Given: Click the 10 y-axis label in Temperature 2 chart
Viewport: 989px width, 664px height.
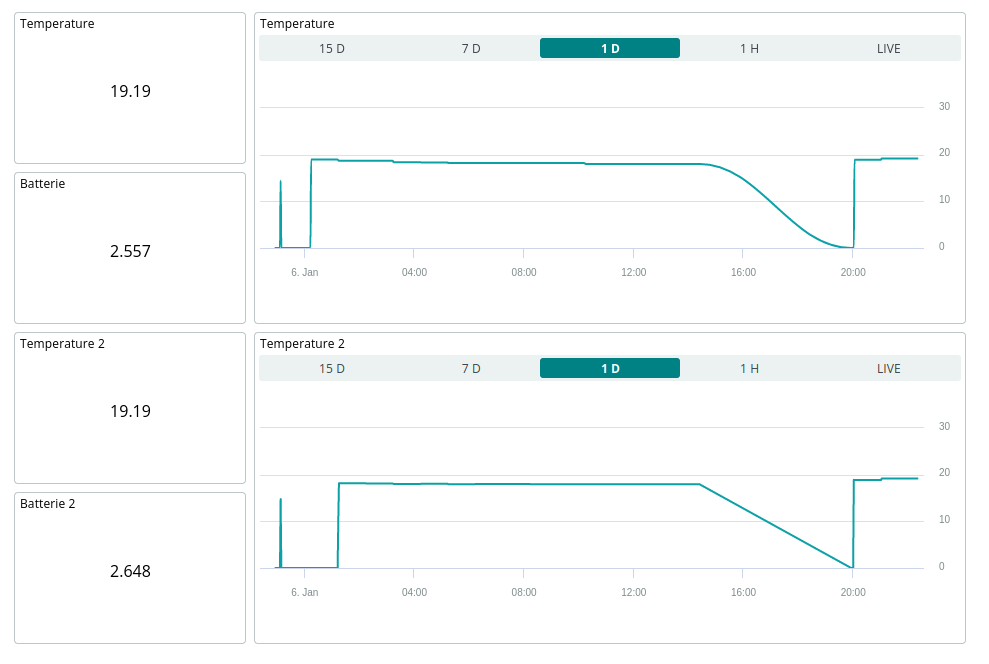Looking at the screenshot, I should pos(944,520).
